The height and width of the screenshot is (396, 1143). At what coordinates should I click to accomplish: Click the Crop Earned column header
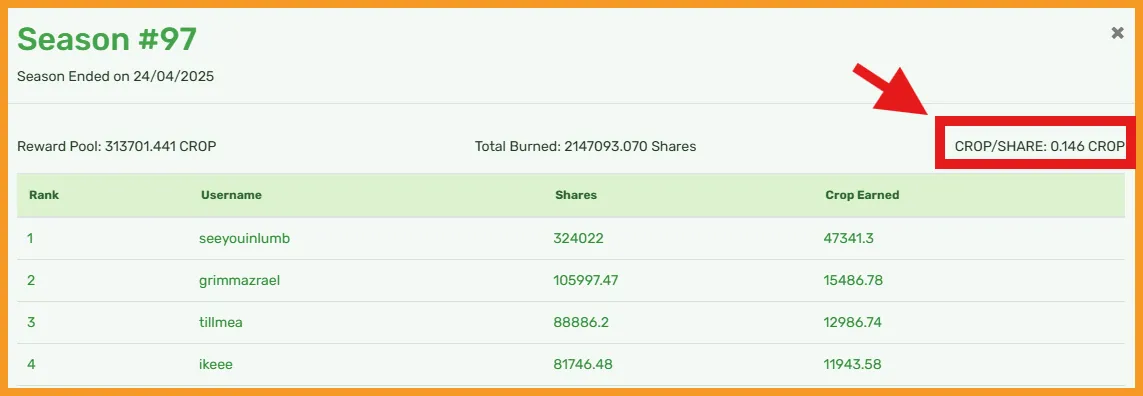coord(862,195)
